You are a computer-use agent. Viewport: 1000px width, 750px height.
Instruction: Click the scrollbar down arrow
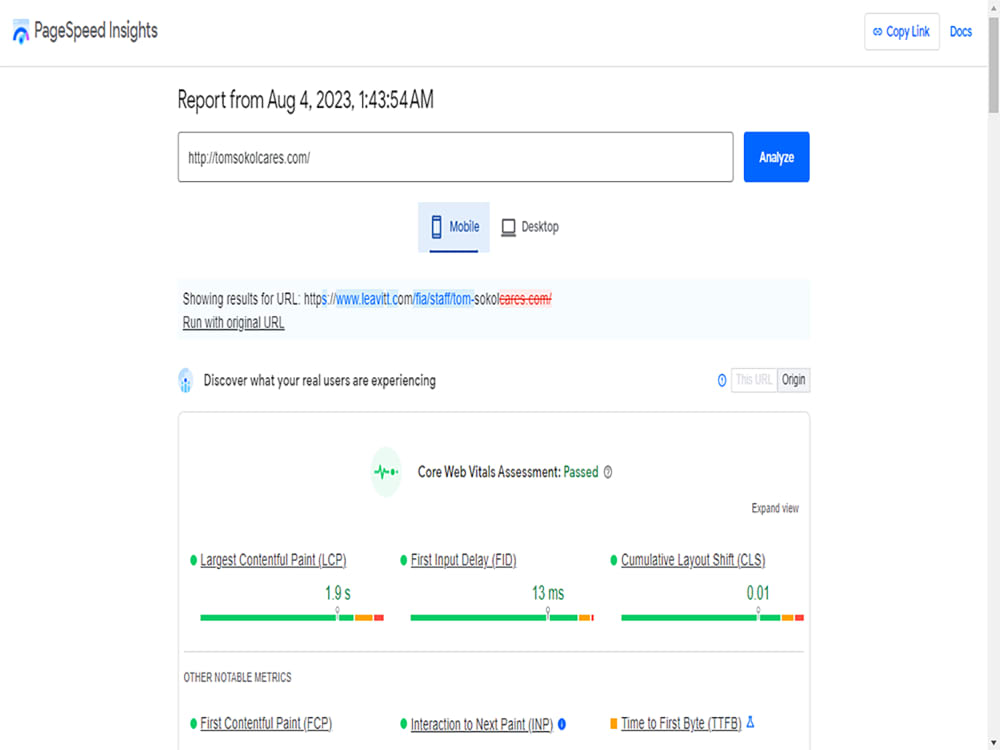pyautogui.click(x=994, y=744)
